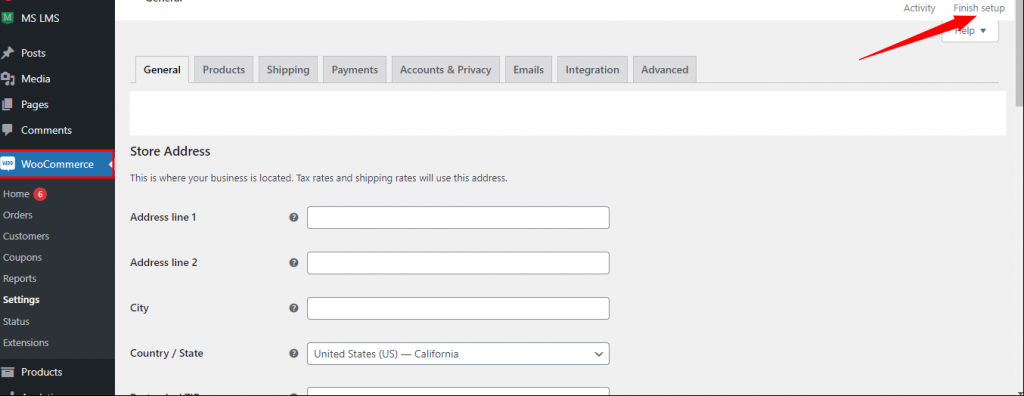Go to the Advanced tab
Screen dimensions: 1024x396
pos(665,69)
